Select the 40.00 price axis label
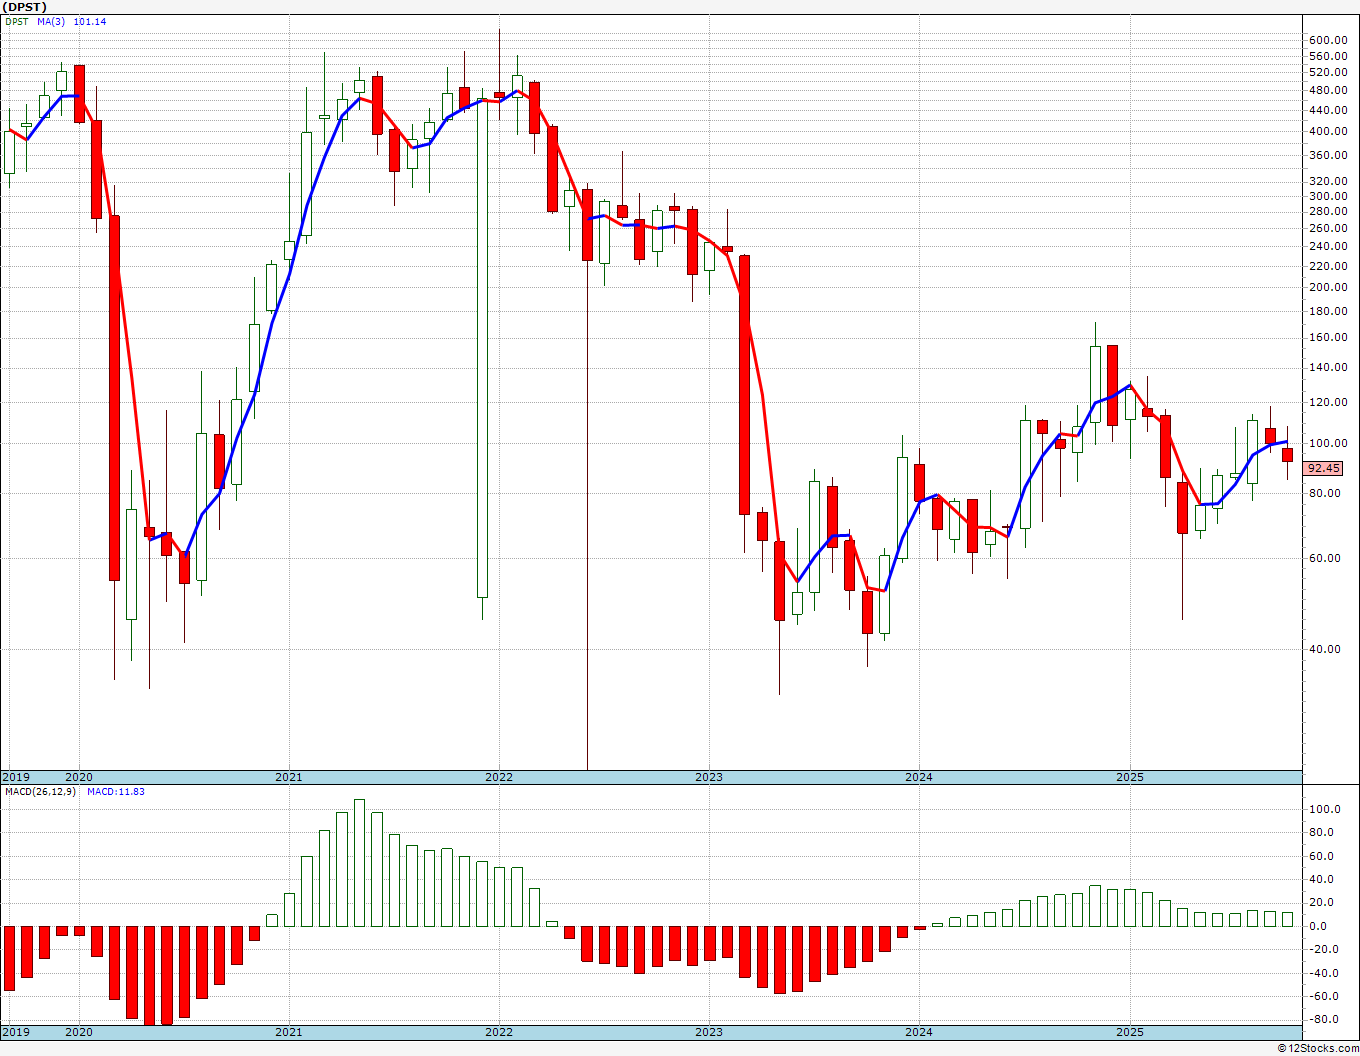The width and height of the screenshot is (1360, 1056). click(1325, 649)
